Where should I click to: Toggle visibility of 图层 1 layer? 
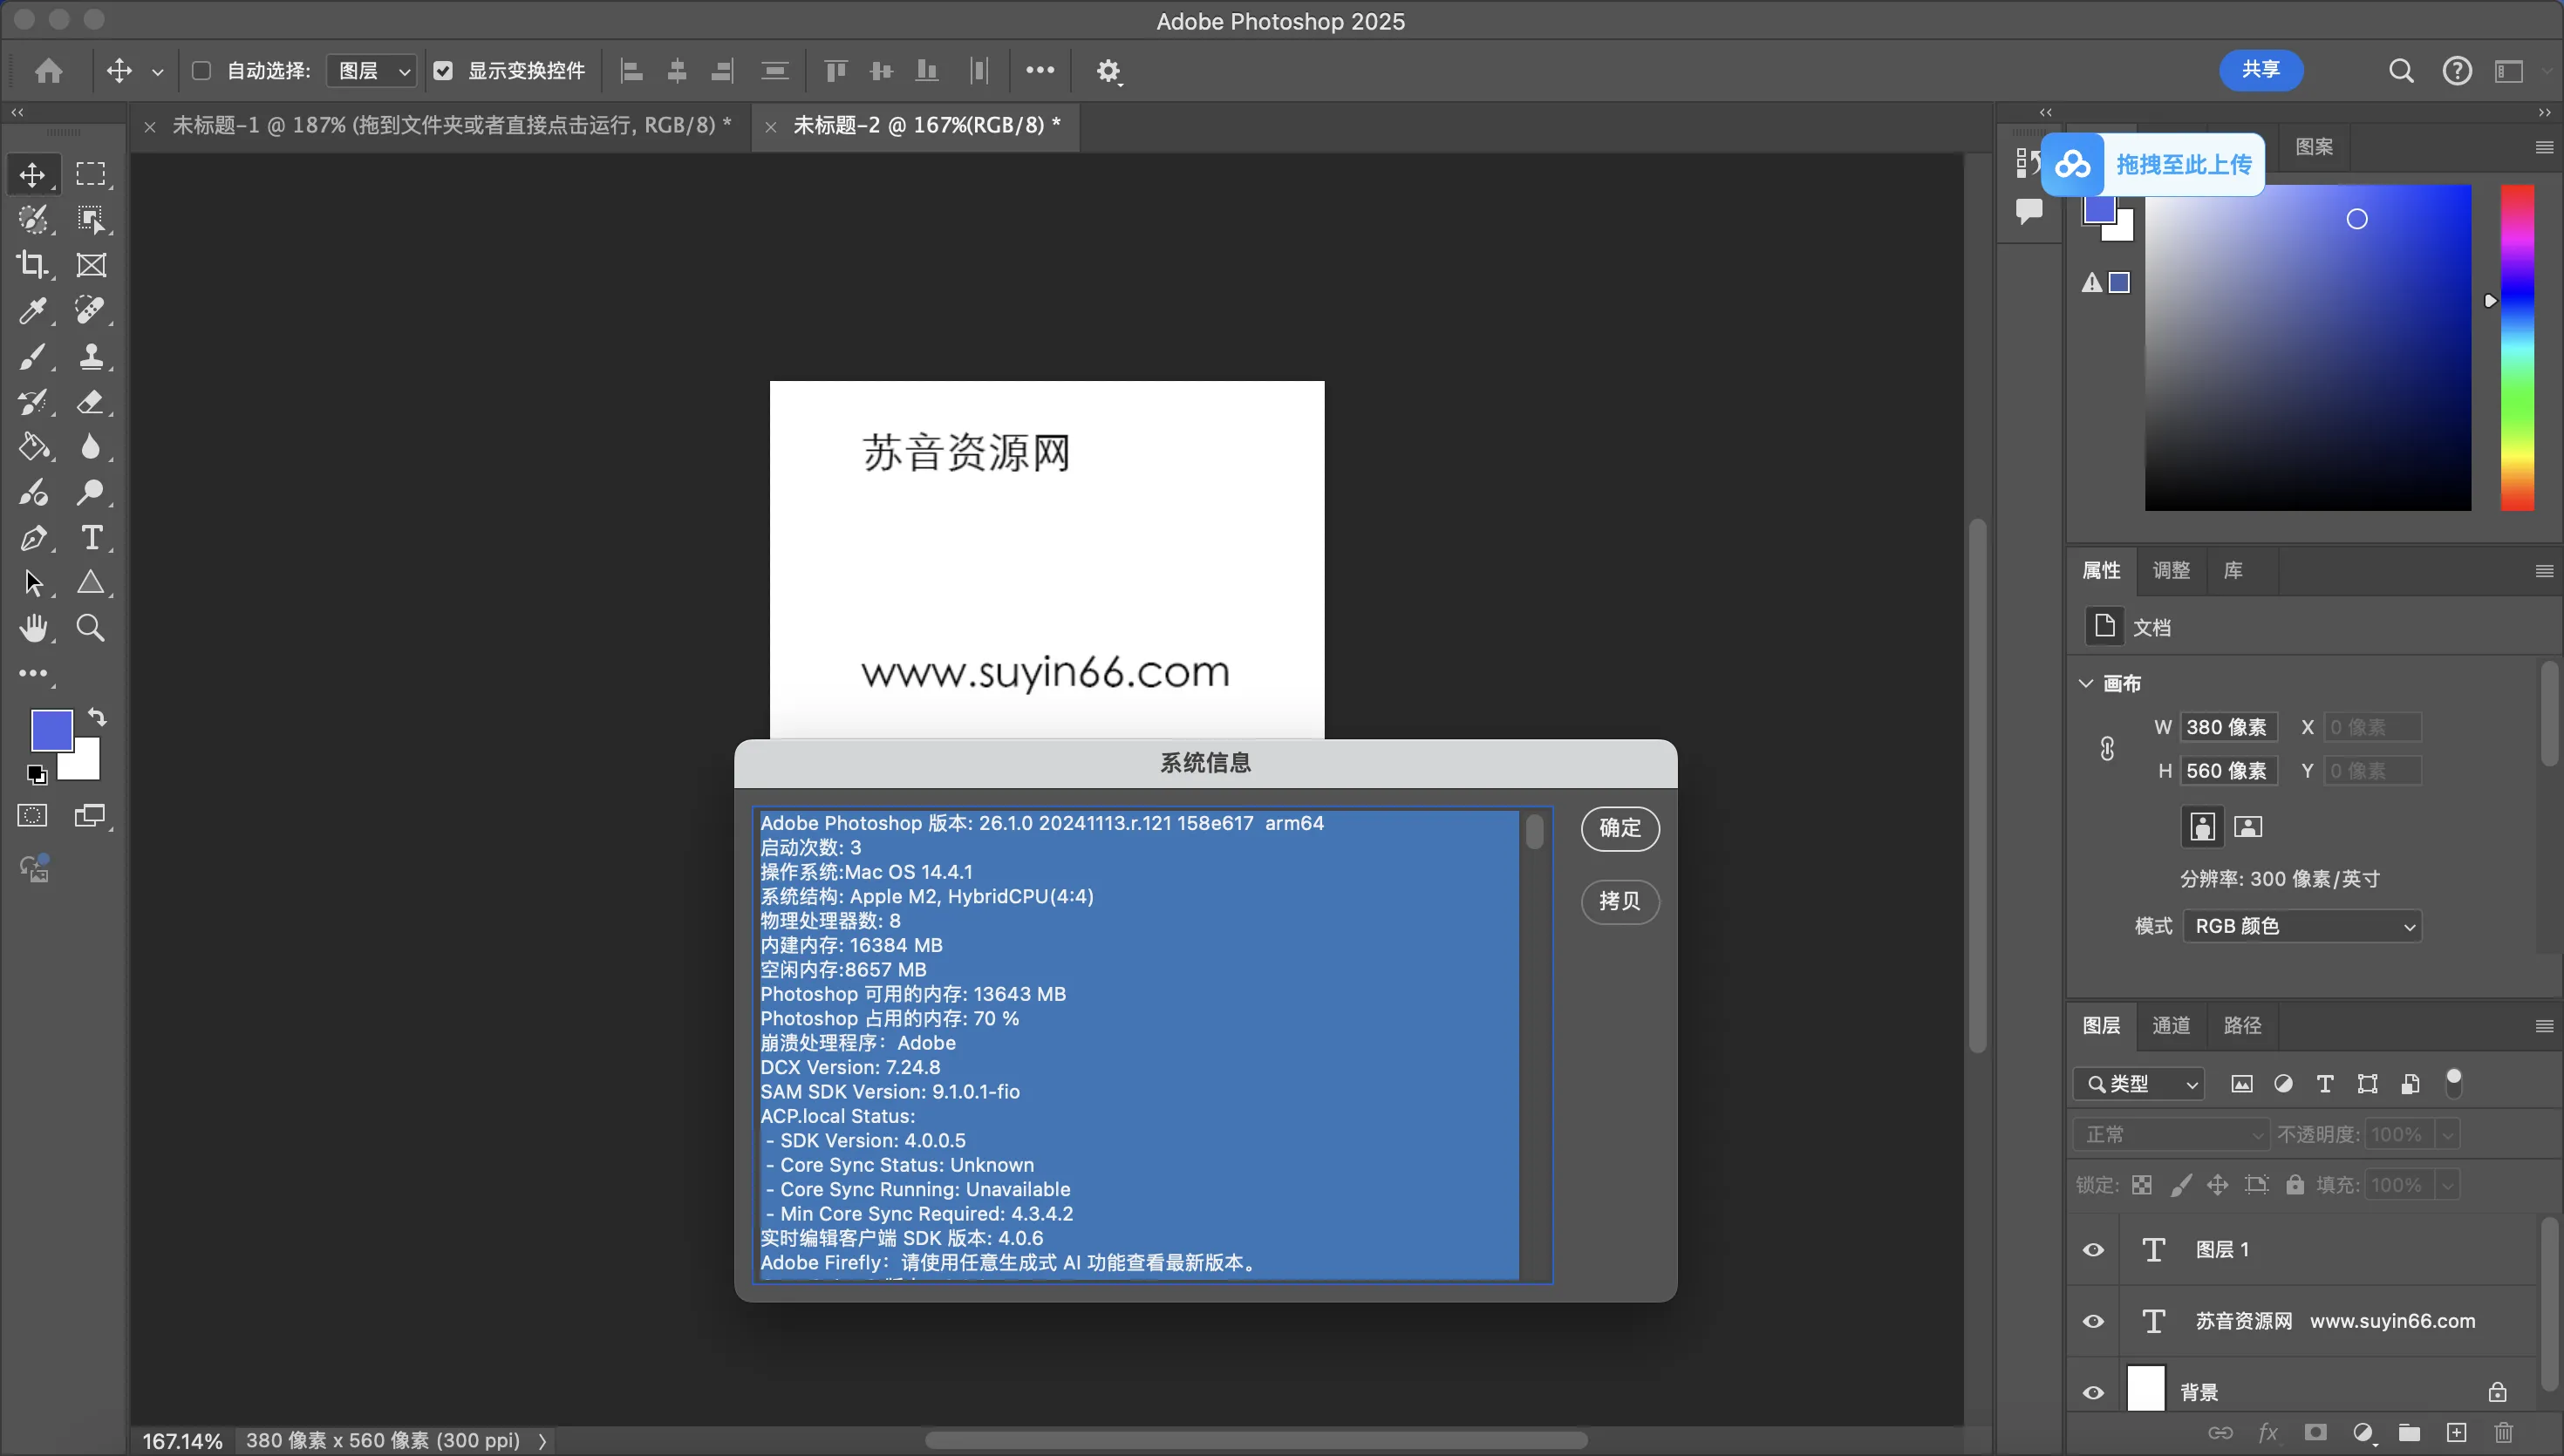pos(2094,1249)
